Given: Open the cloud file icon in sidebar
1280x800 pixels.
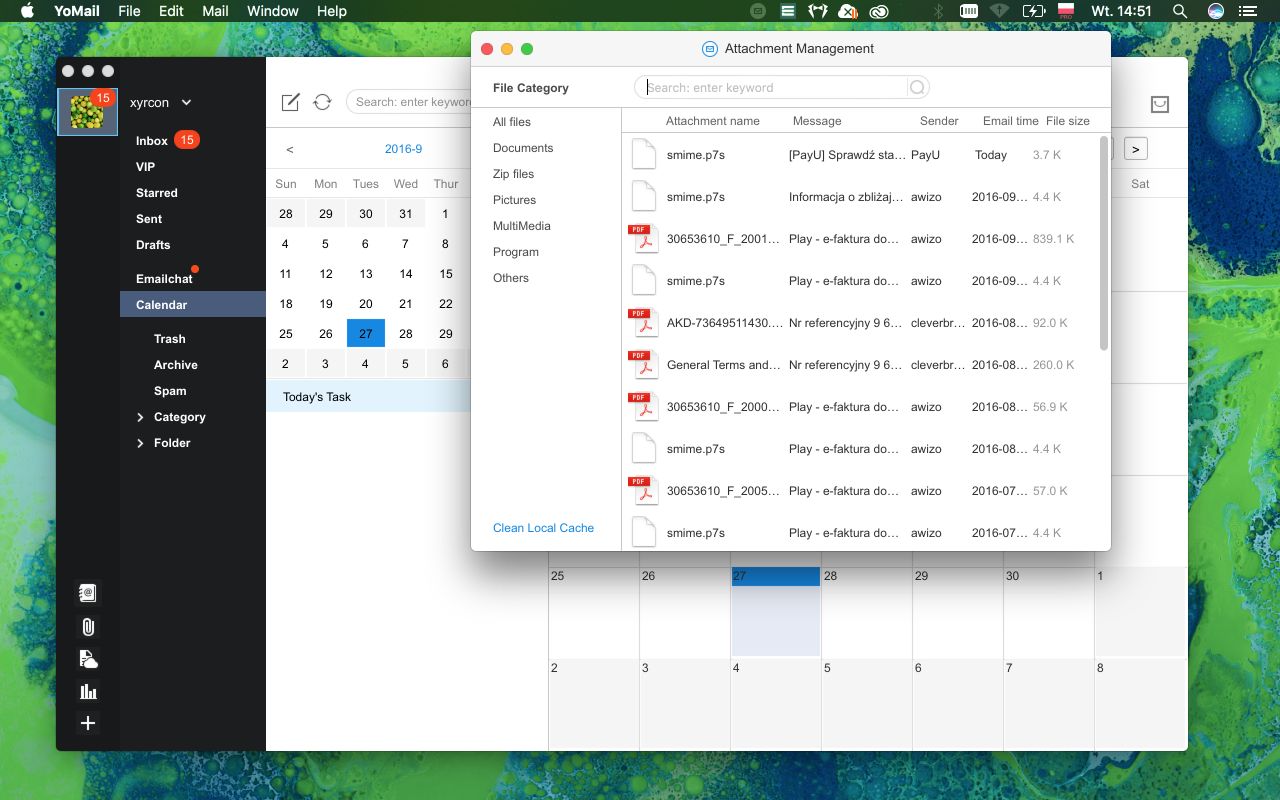Looking at the screenshot, I should click(88, 659).
